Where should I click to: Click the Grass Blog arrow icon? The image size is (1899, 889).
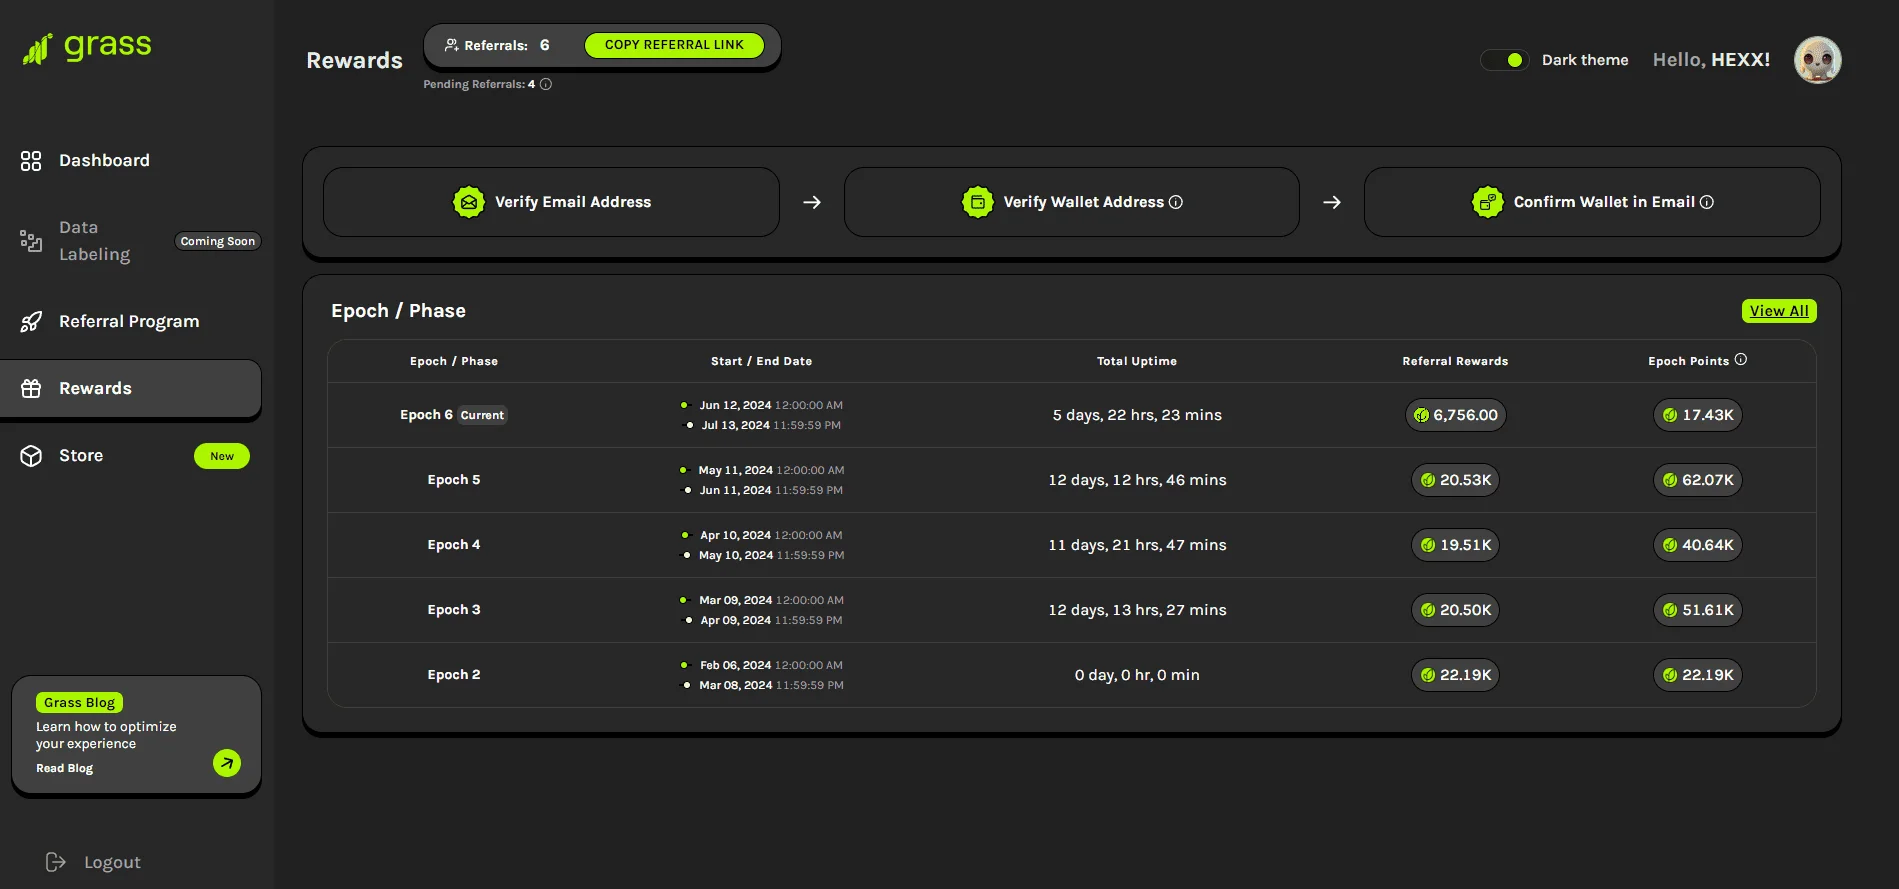[227, 763]
